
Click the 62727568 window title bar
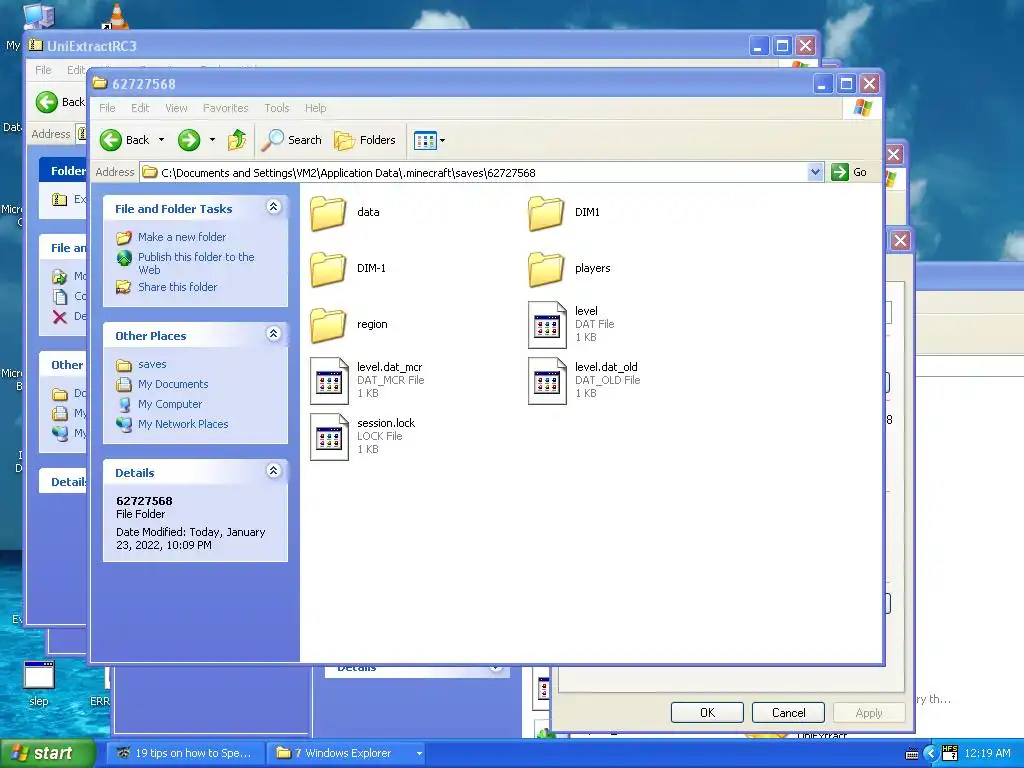[x=451, y=84]
